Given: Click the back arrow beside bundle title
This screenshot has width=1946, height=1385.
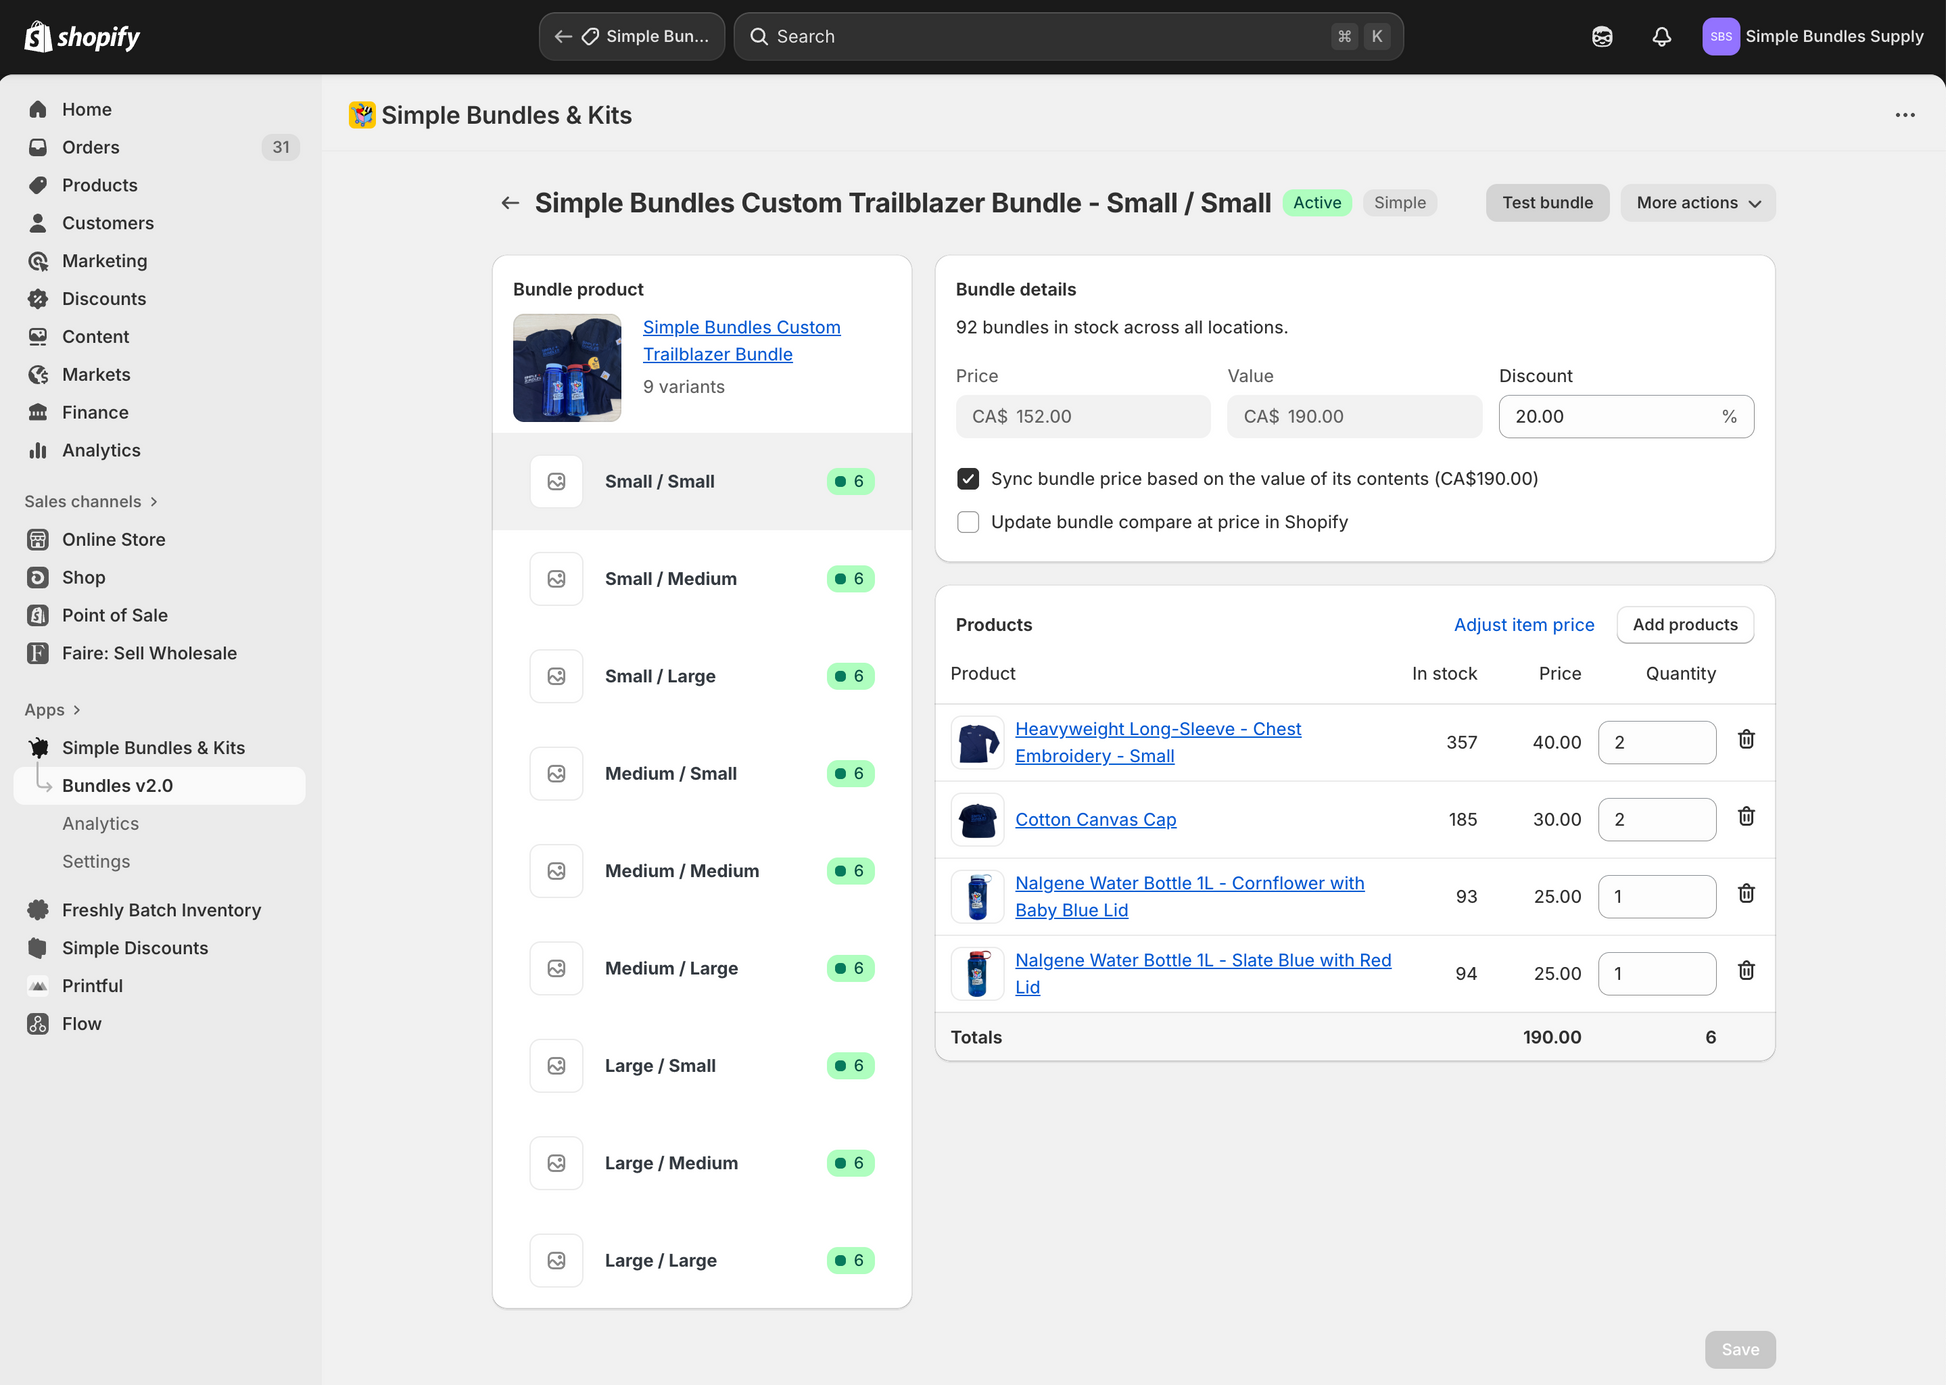Looking at the screenshot, I should (x=510, y=203).
